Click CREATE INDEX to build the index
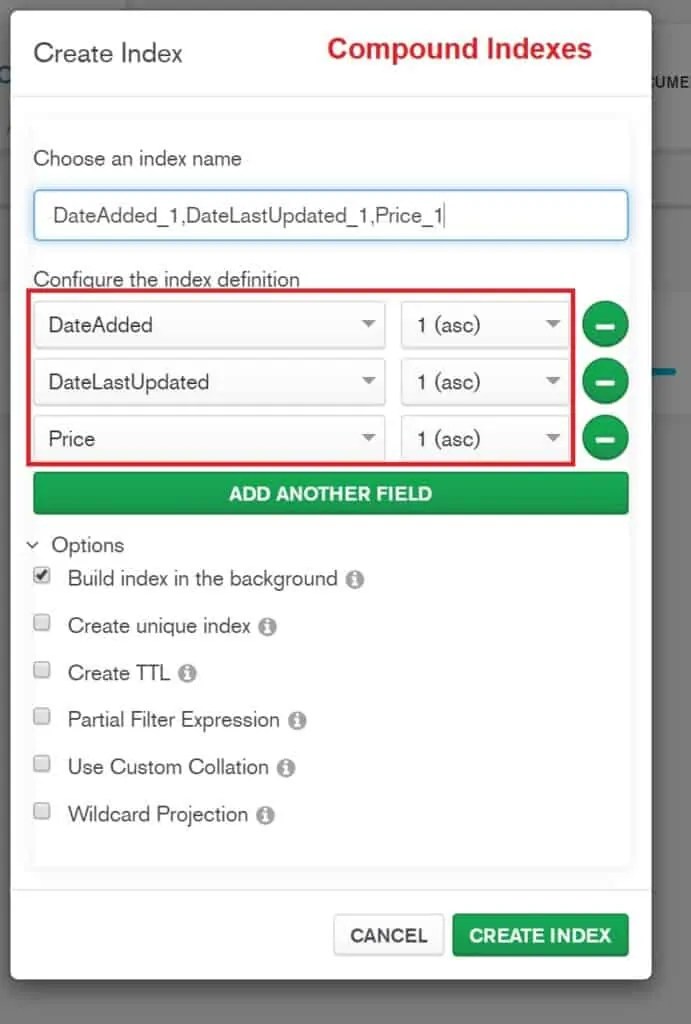Viewport: 691px width, 1024px height. click(x=540, y=935)
